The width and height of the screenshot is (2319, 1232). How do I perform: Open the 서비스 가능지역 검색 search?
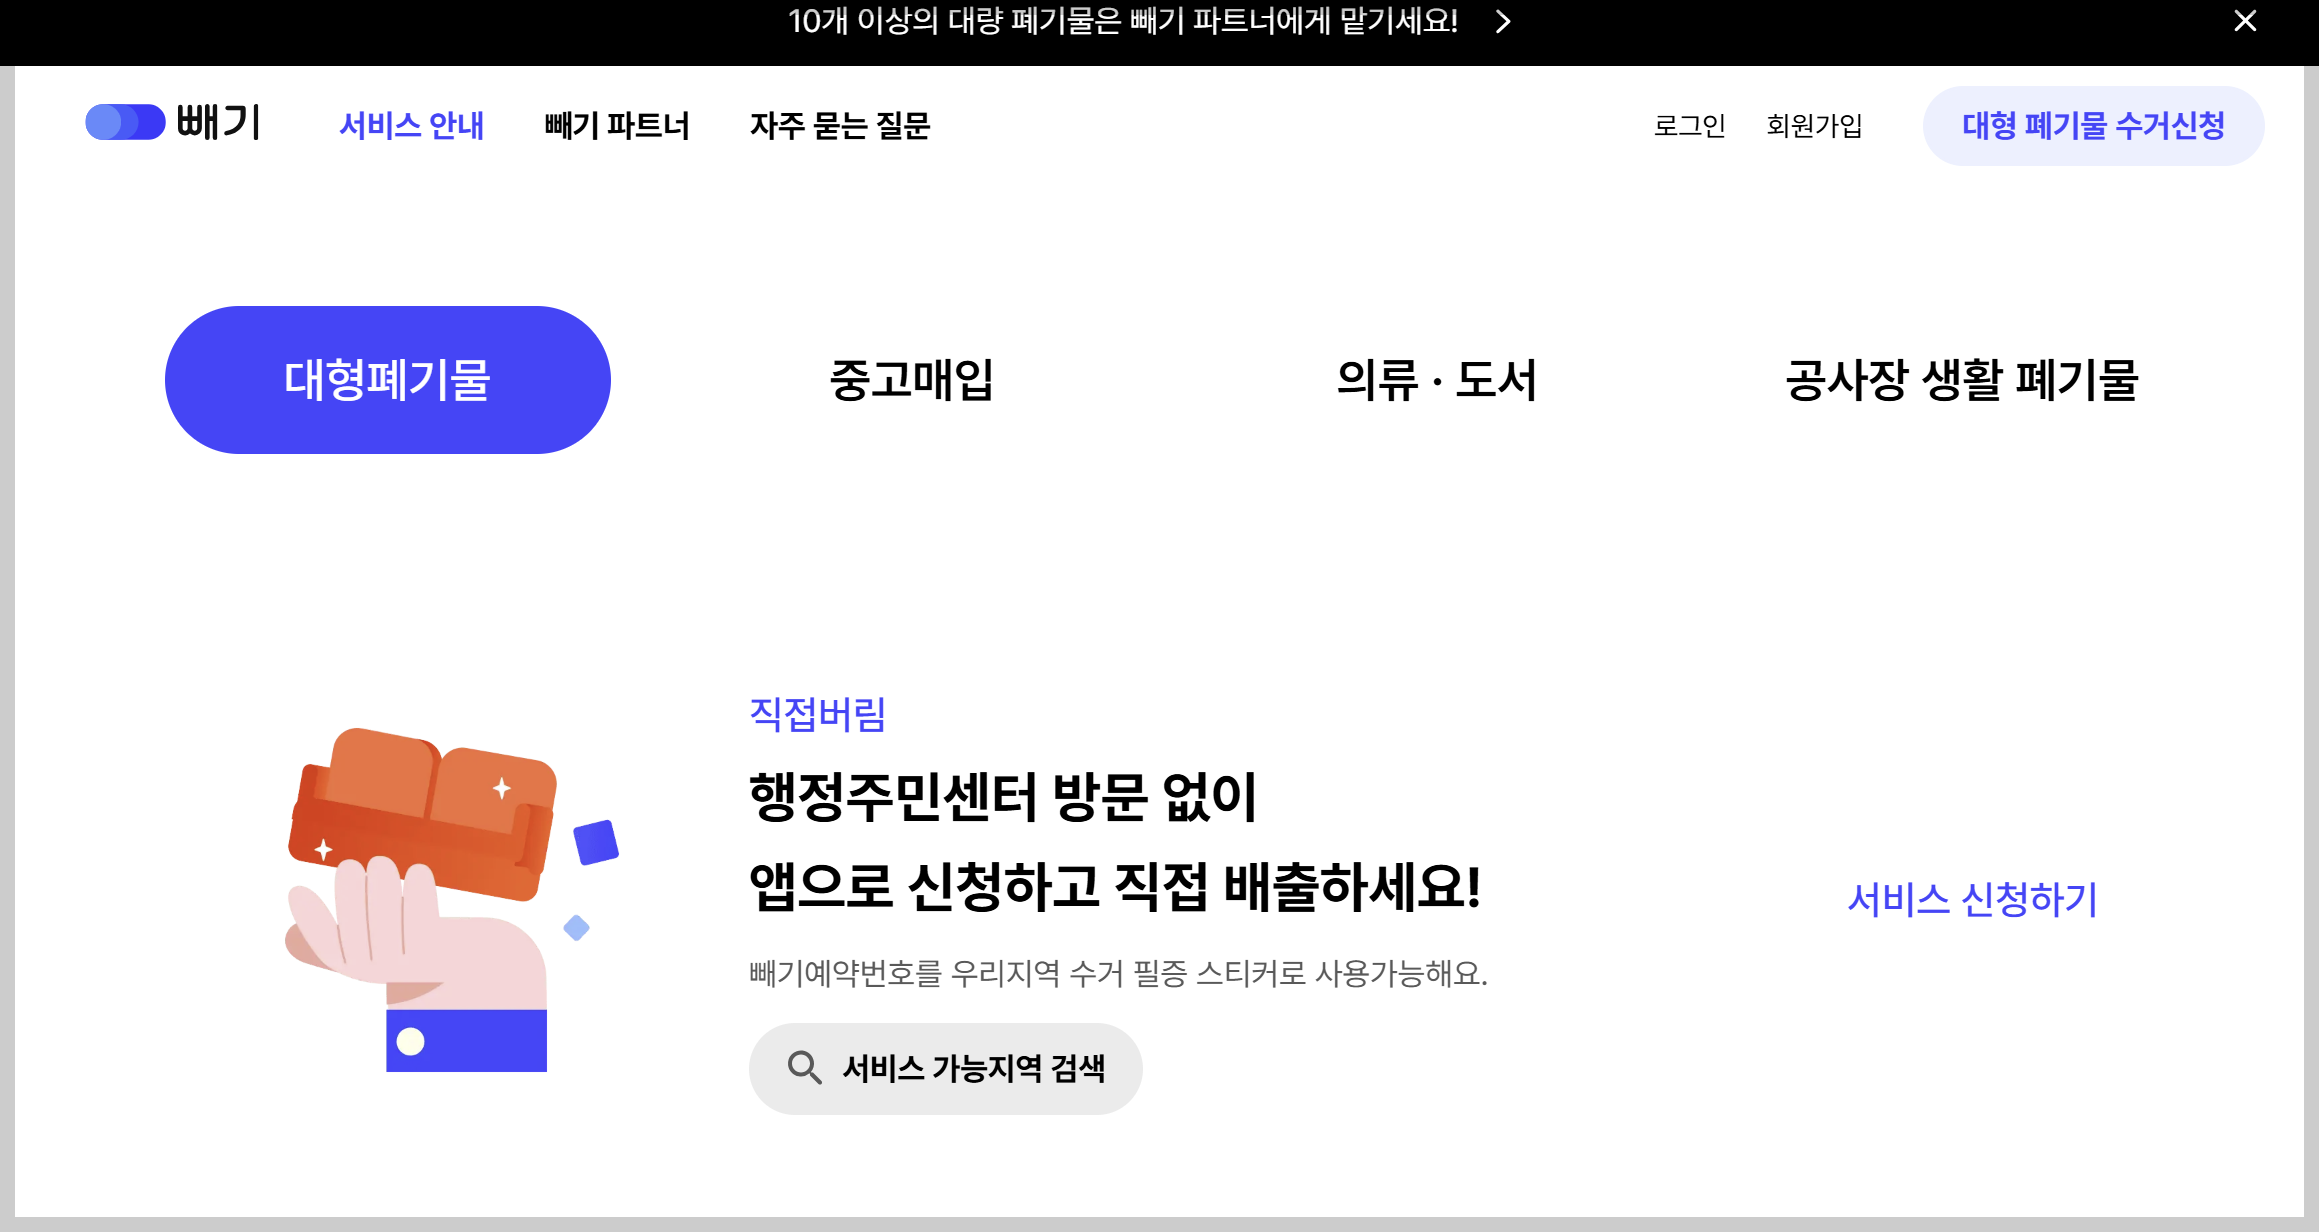pyautogui.click(x=945, y=1067)
